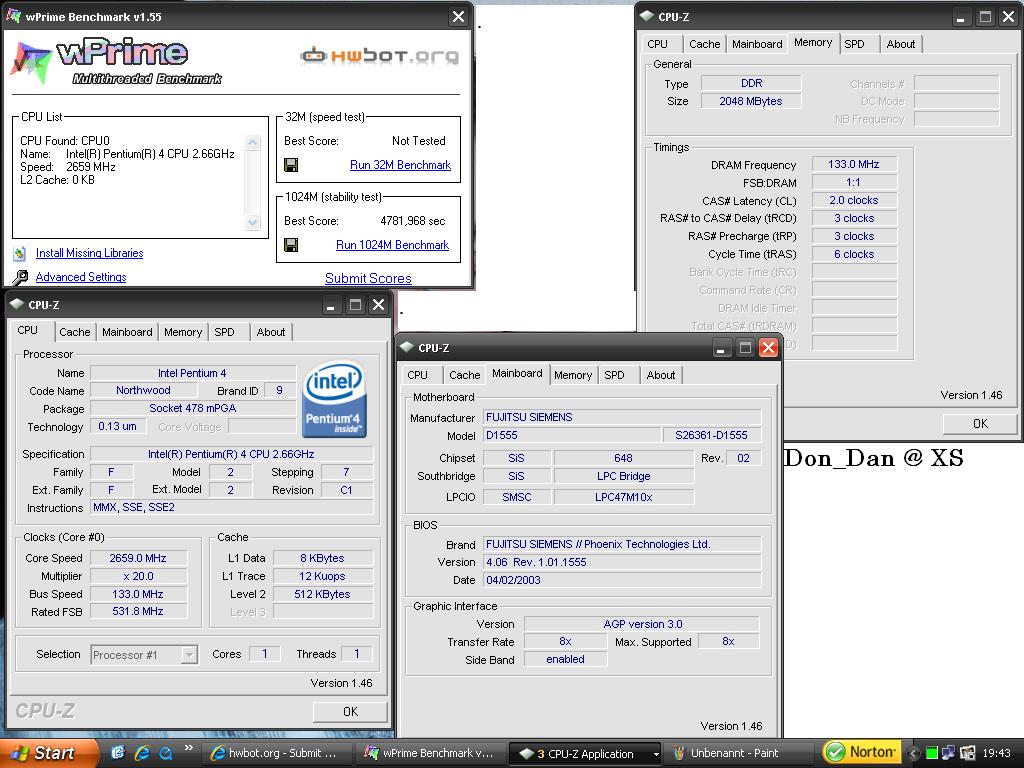The image size is (1024, 768).
Task: Minimize the Memory CPU-Z window
Action: coord(960,17)
